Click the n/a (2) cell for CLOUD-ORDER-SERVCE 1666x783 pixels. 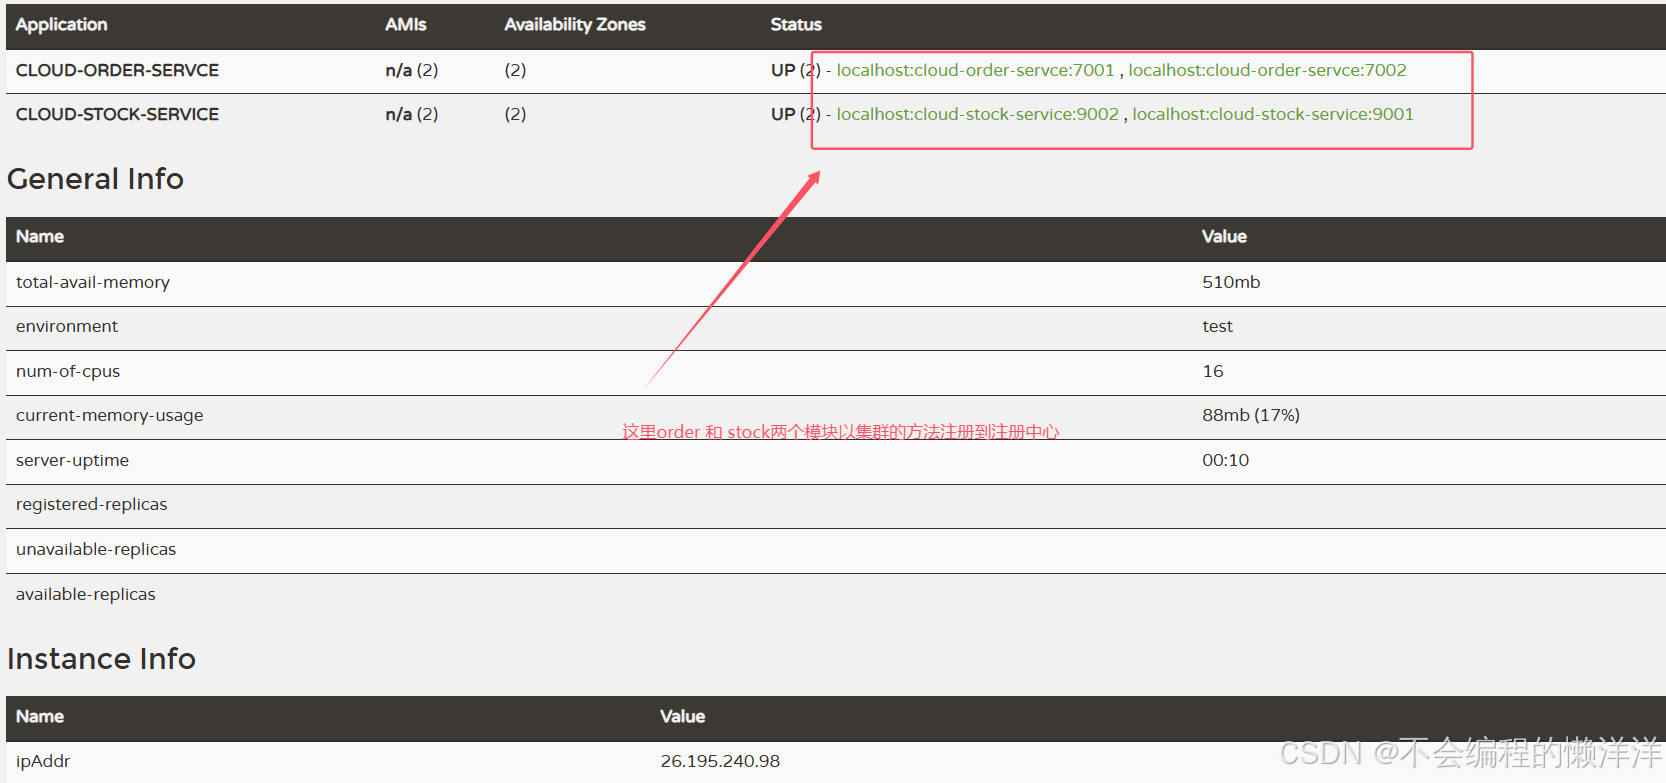(x=412, y=70)
